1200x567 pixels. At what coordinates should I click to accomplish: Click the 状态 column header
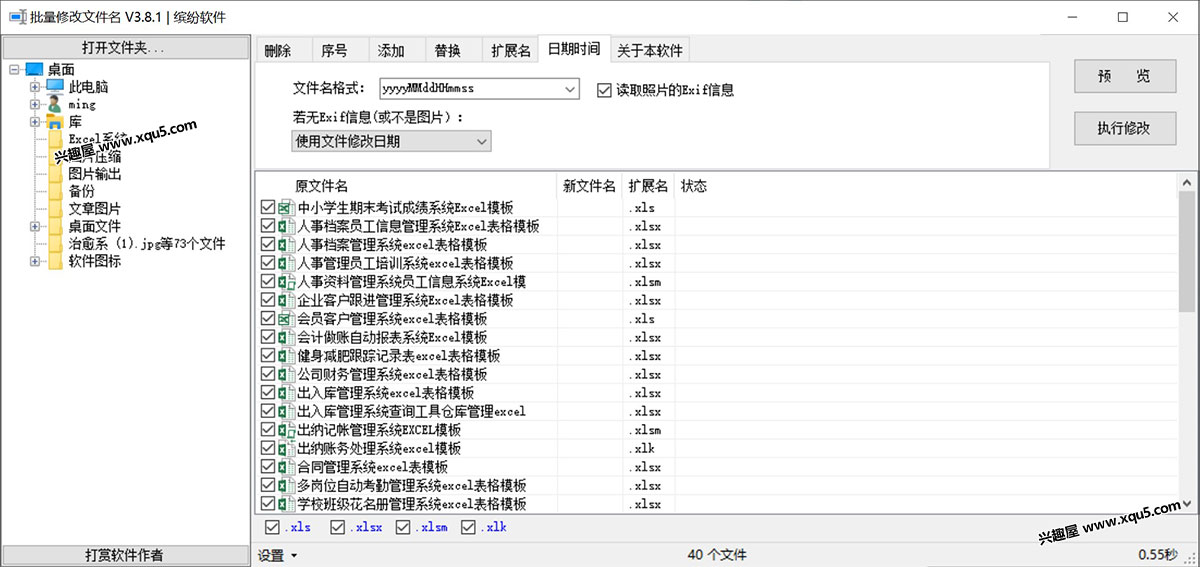[x=694, y=186]
